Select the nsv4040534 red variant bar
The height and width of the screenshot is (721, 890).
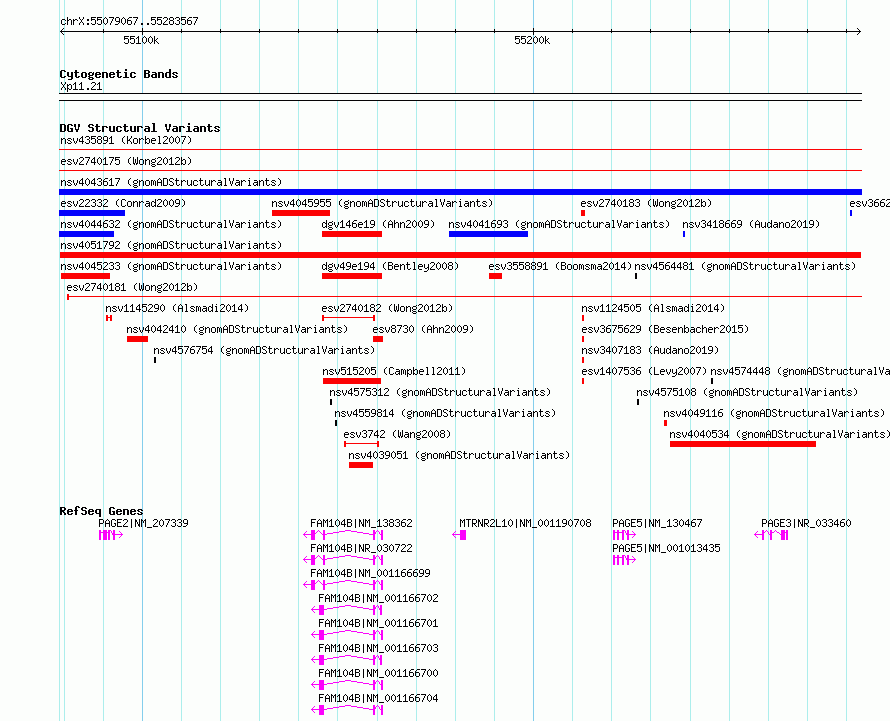(743, 444)
